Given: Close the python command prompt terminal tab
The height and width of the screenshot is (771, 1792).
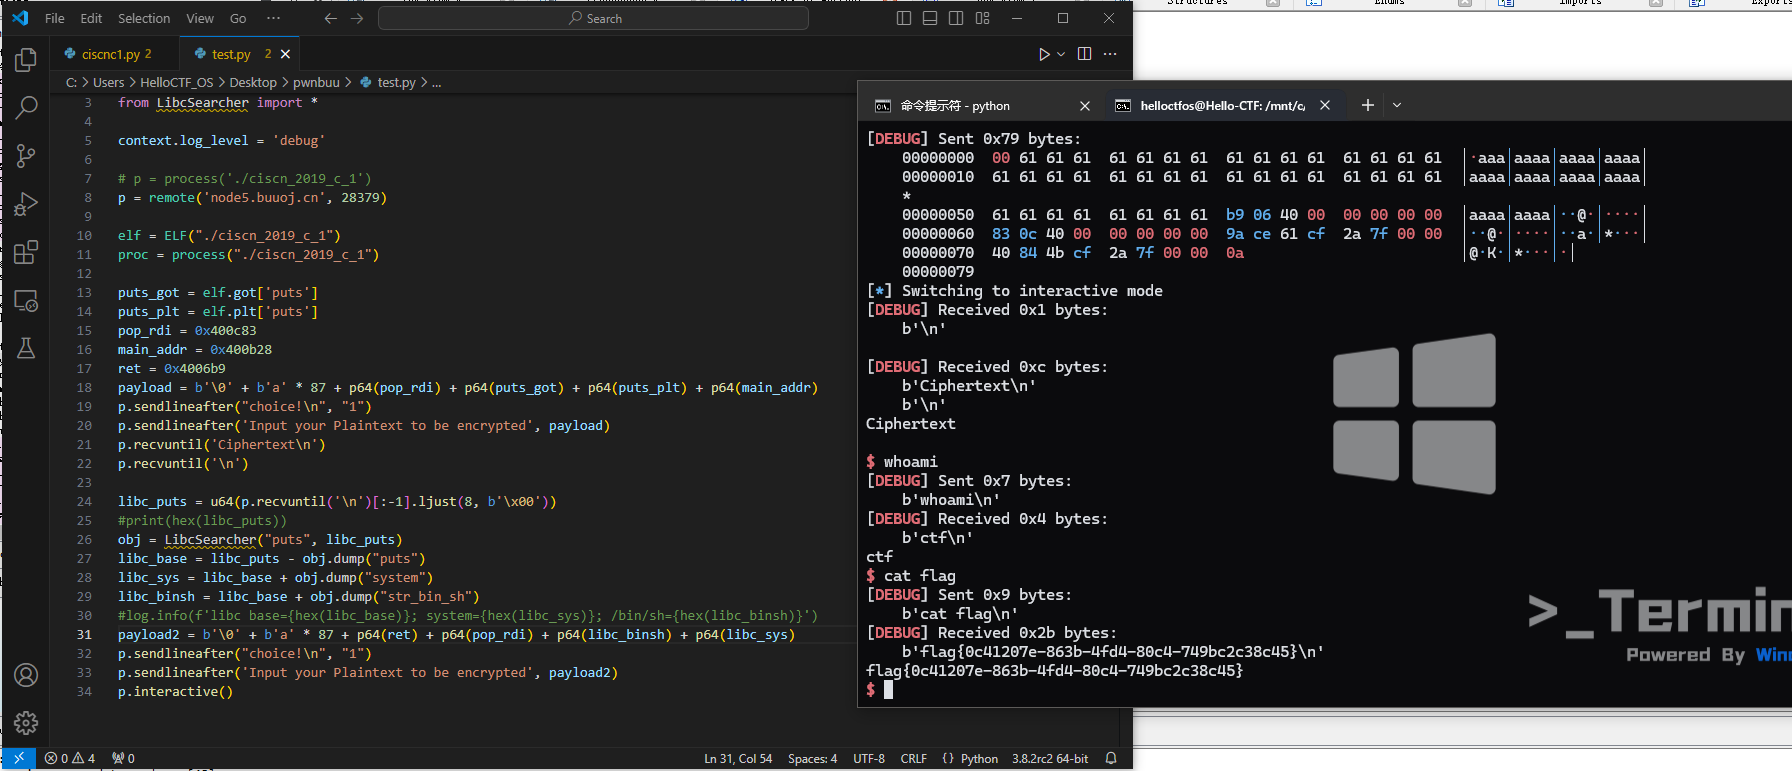Looking at the screenshot, I should click(x=1085, y=105).
